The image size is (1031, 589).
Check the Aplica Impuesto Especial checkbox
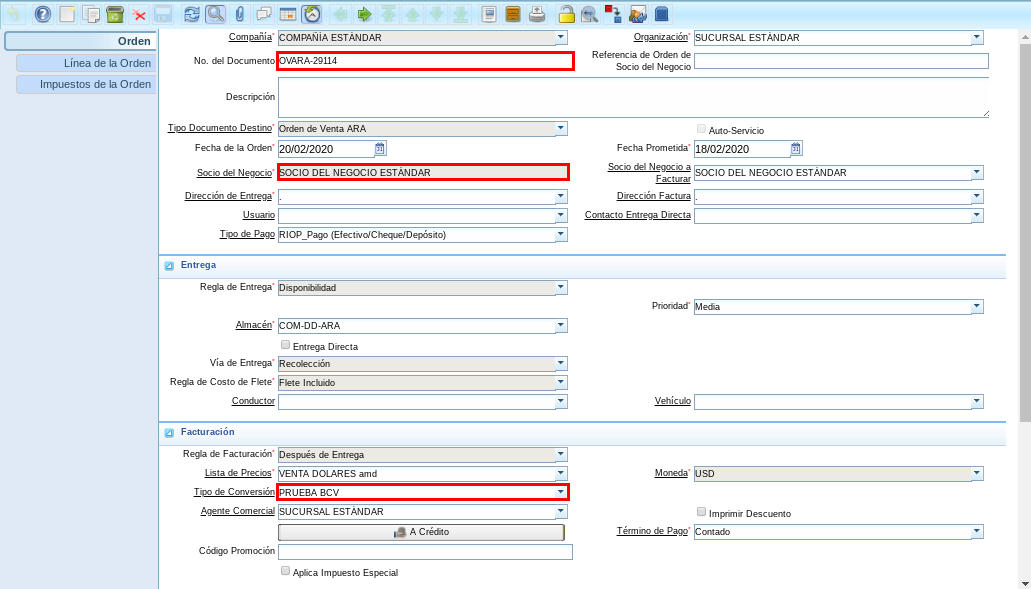pyautogui.click(x=286, y=571)
